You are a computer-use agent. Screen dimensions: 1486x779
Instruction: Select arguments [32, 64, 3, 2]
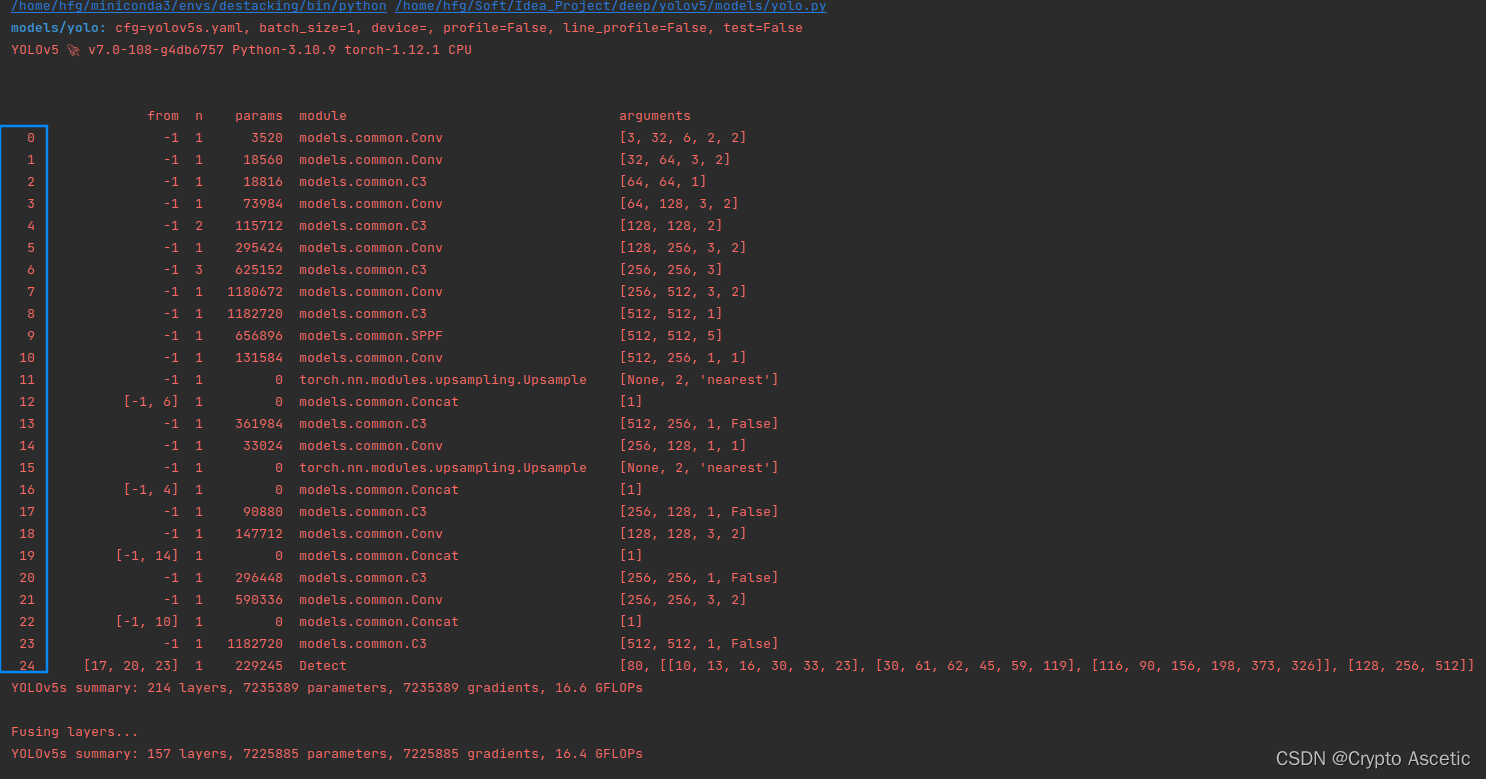coord(675,160)
